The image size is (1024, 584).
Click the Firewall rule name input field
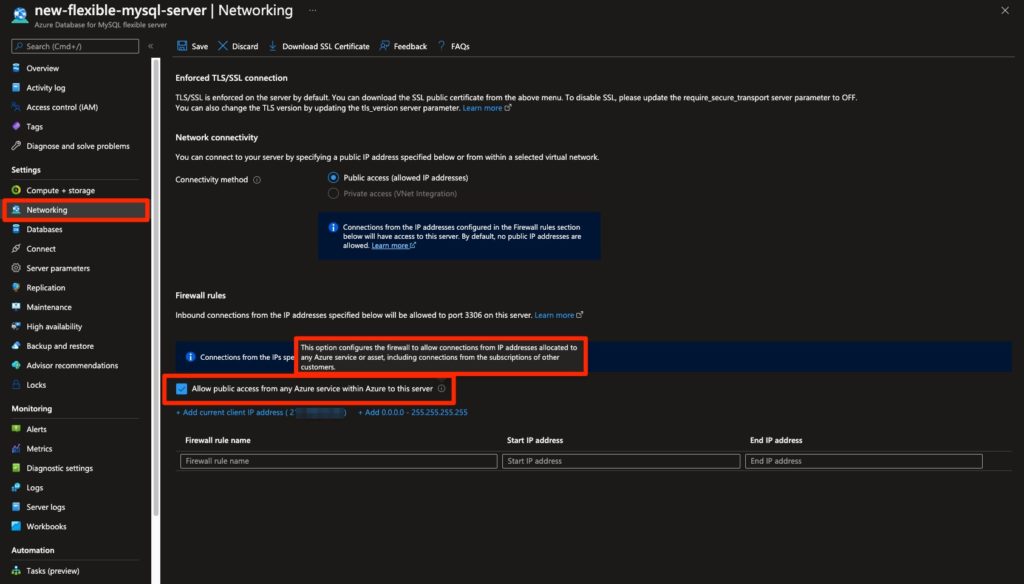pyautogui.click(x=338, y=461)
